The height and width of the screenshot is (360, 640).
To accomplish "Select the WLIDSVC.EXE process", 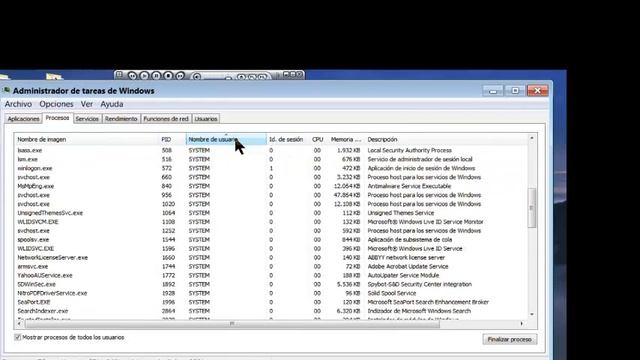I will point(271,249).
